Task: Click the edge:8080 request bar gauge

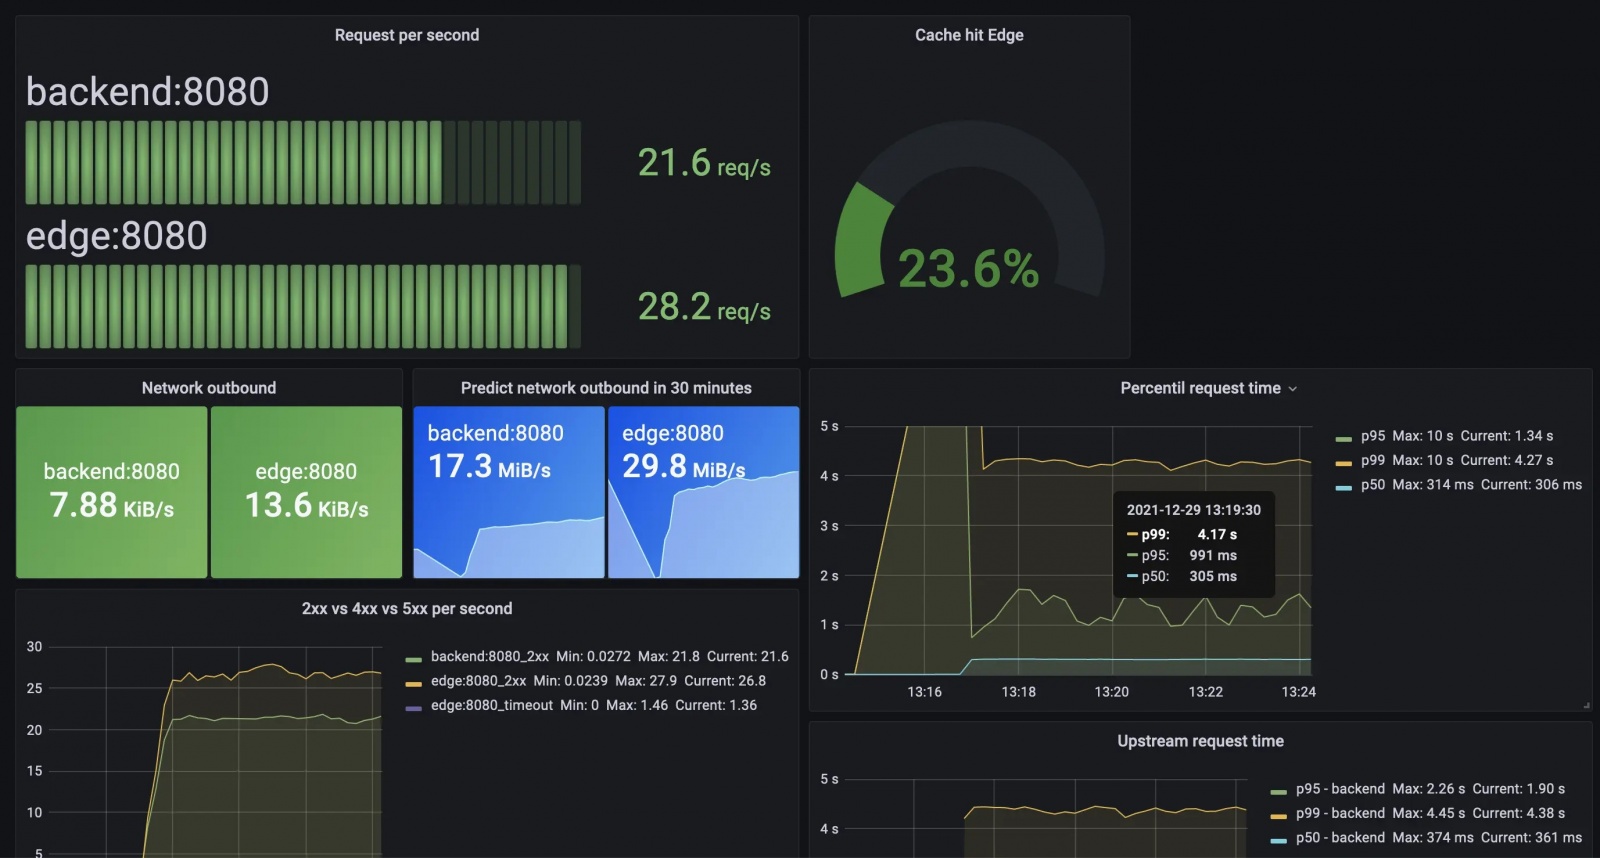Action: [x=303, y=307]
